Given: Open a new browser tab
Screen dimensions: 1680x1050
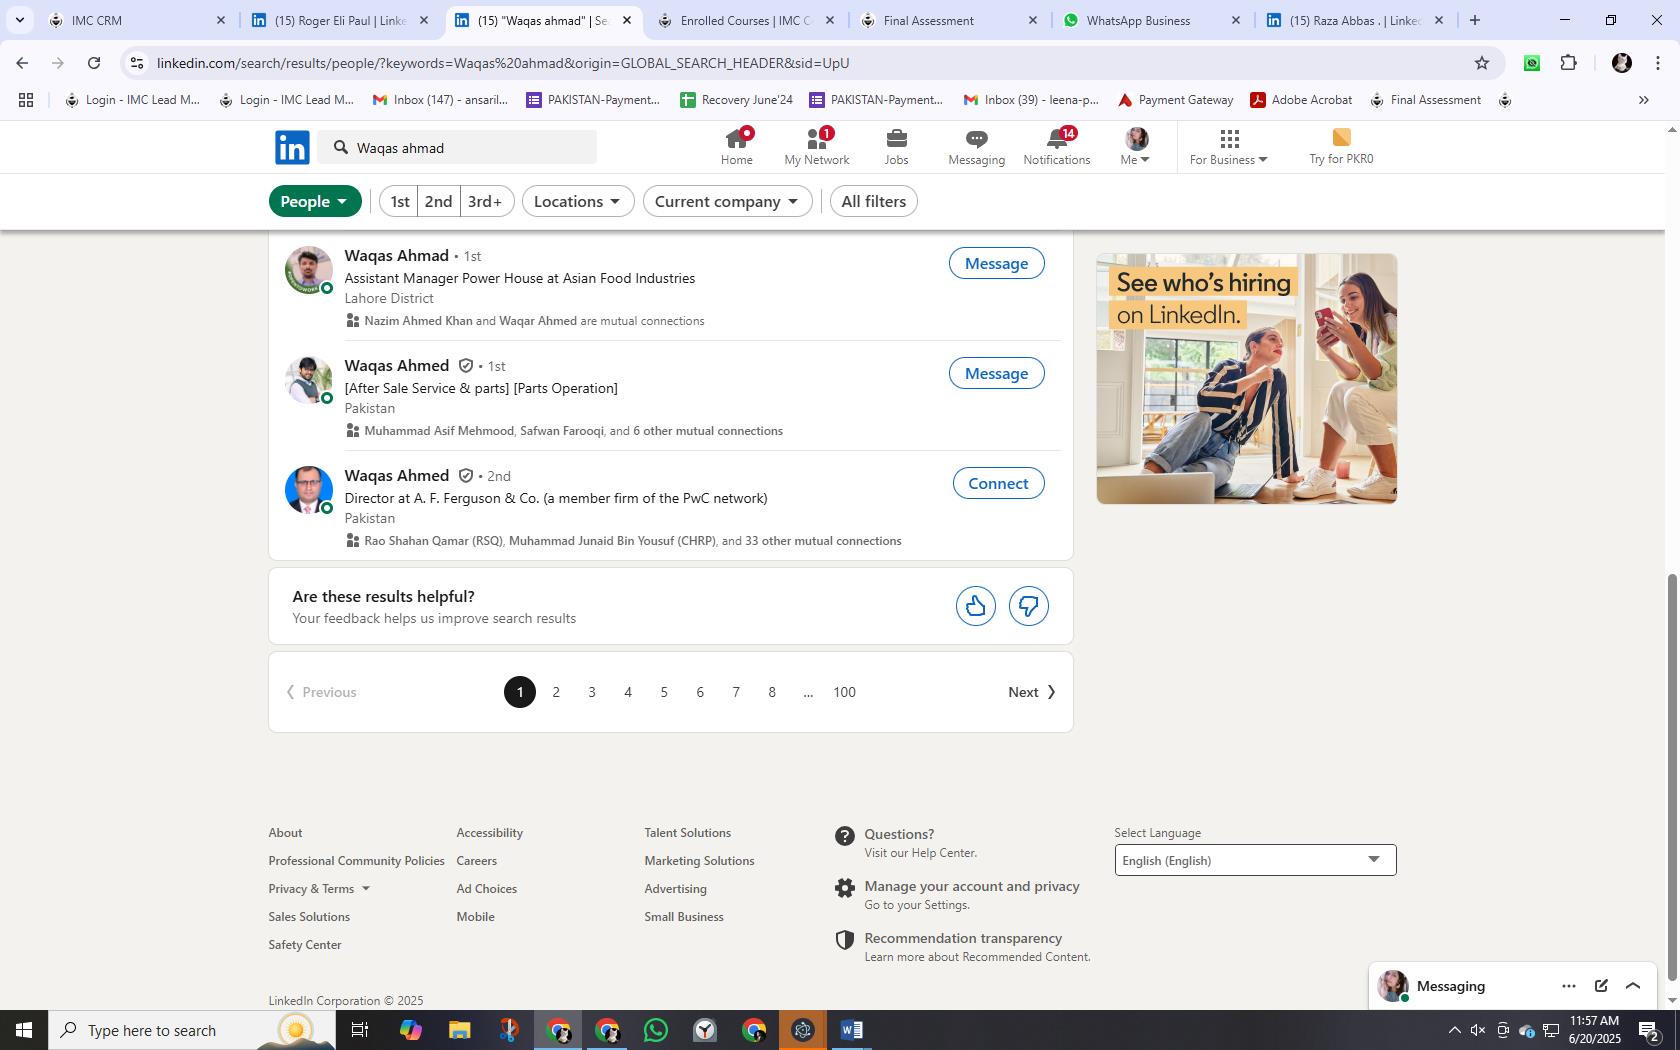Looking at the screenshot, I should (1474, 20).
